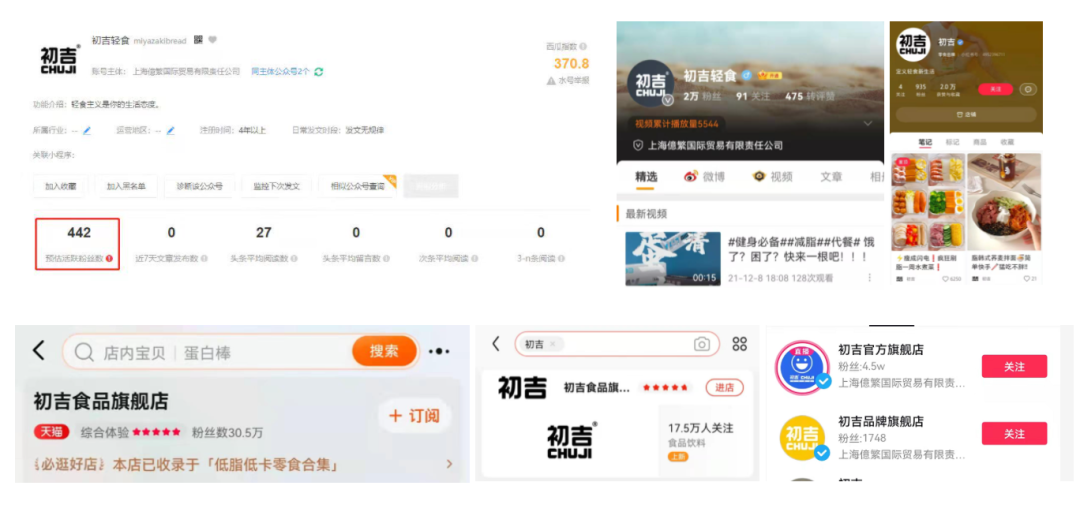
Task: Click the red 天猫 badge
Action: 52,432
